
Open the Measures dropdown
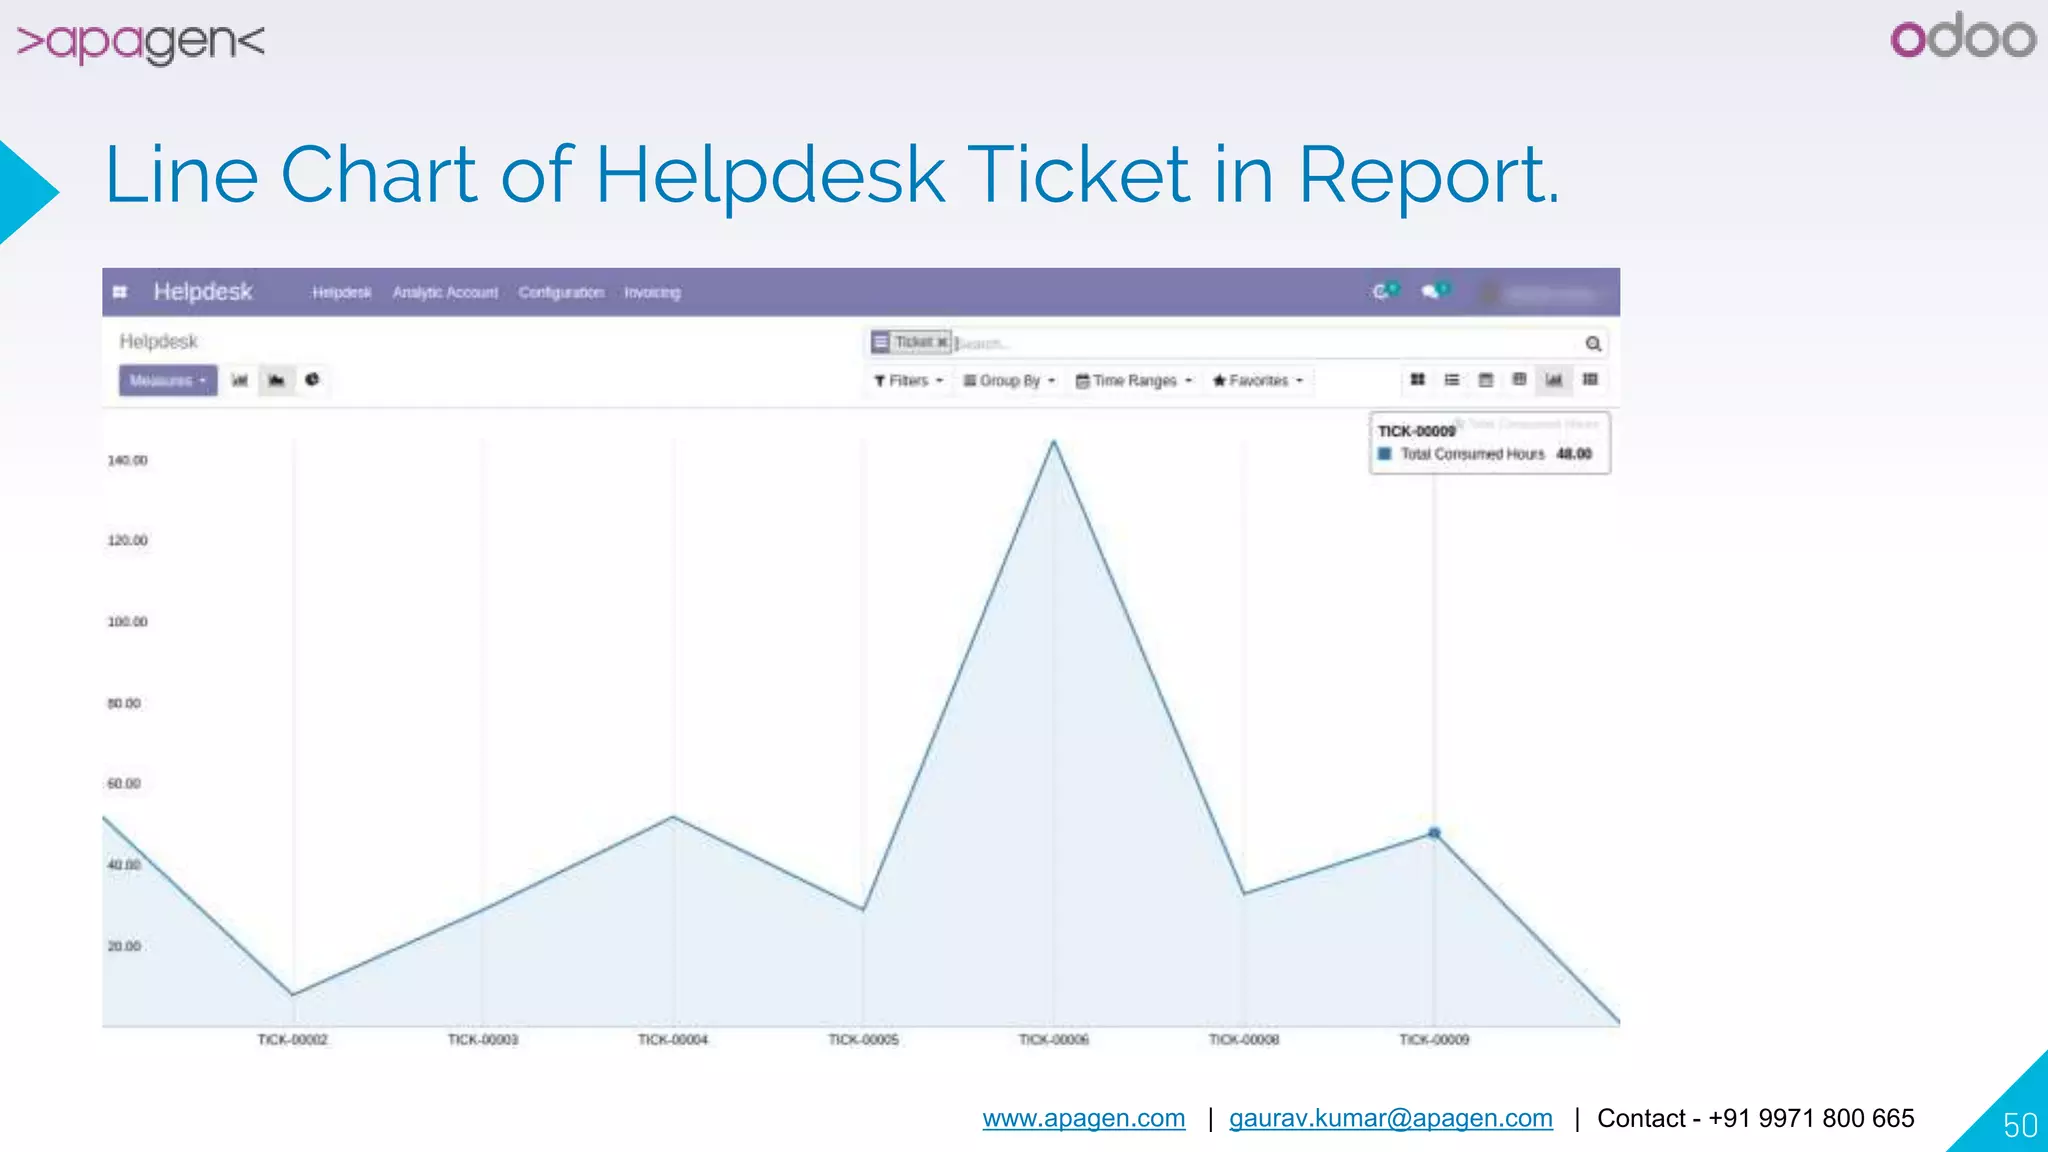click(x=168, y=380)
